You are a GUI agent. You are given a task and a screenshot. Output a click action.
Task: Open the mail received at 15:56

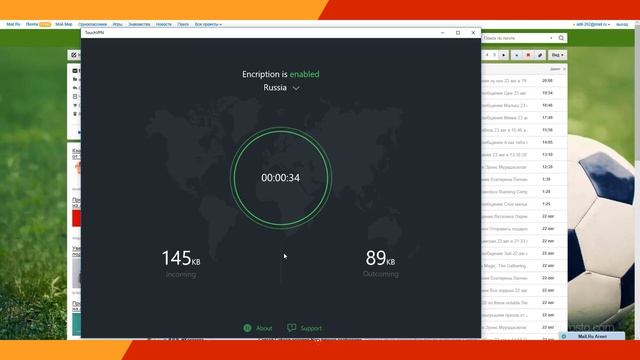pyautogui.click(x=524, y=130)
